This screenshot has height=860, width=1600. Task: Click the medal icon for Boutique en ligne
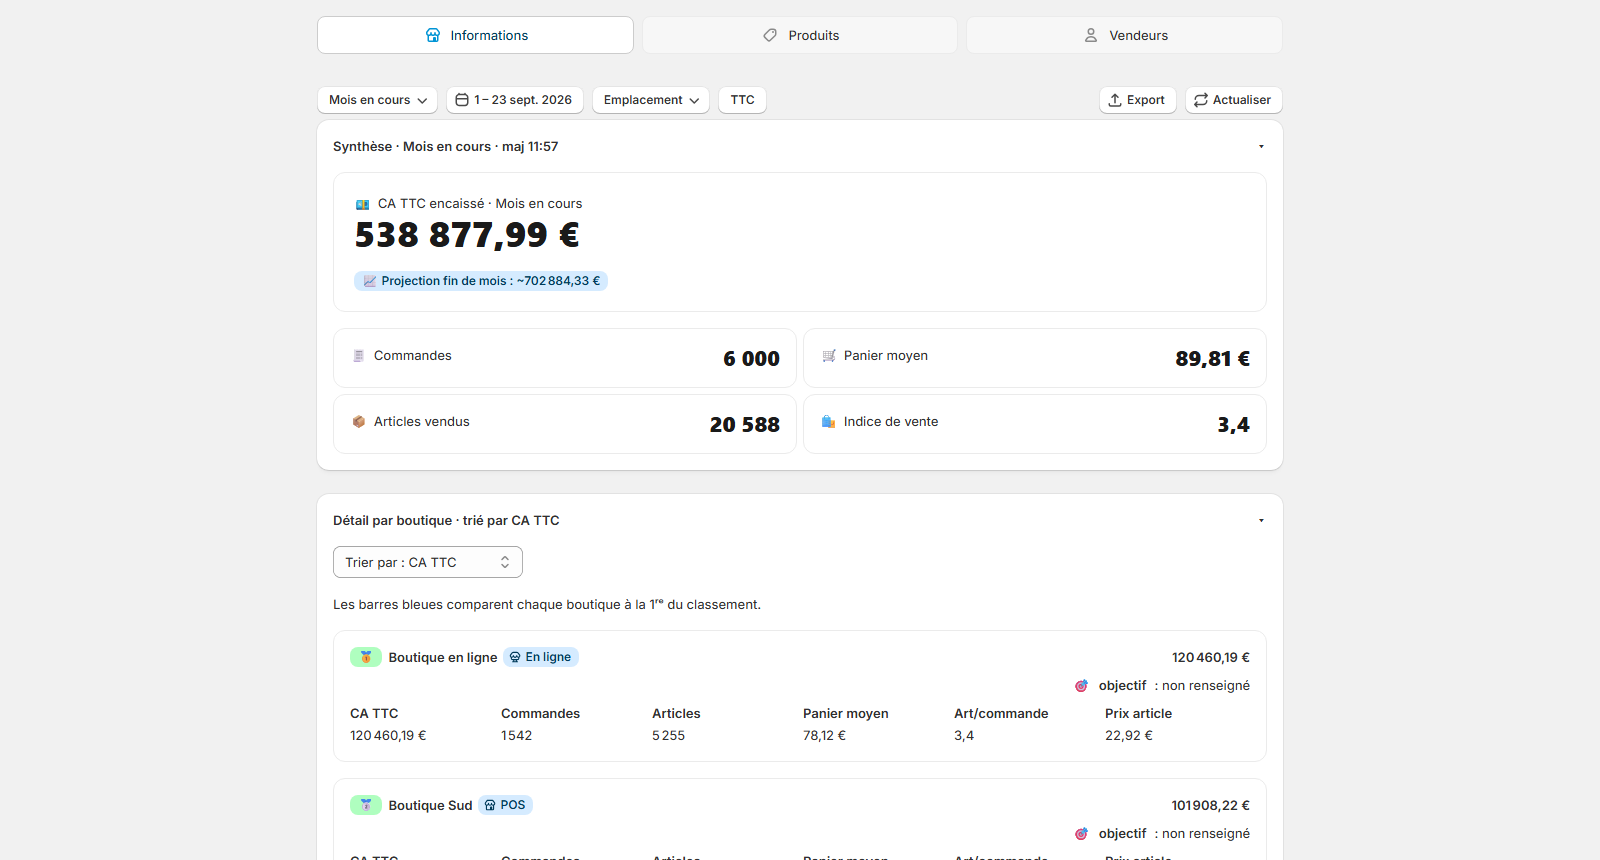tap(366, 657)
